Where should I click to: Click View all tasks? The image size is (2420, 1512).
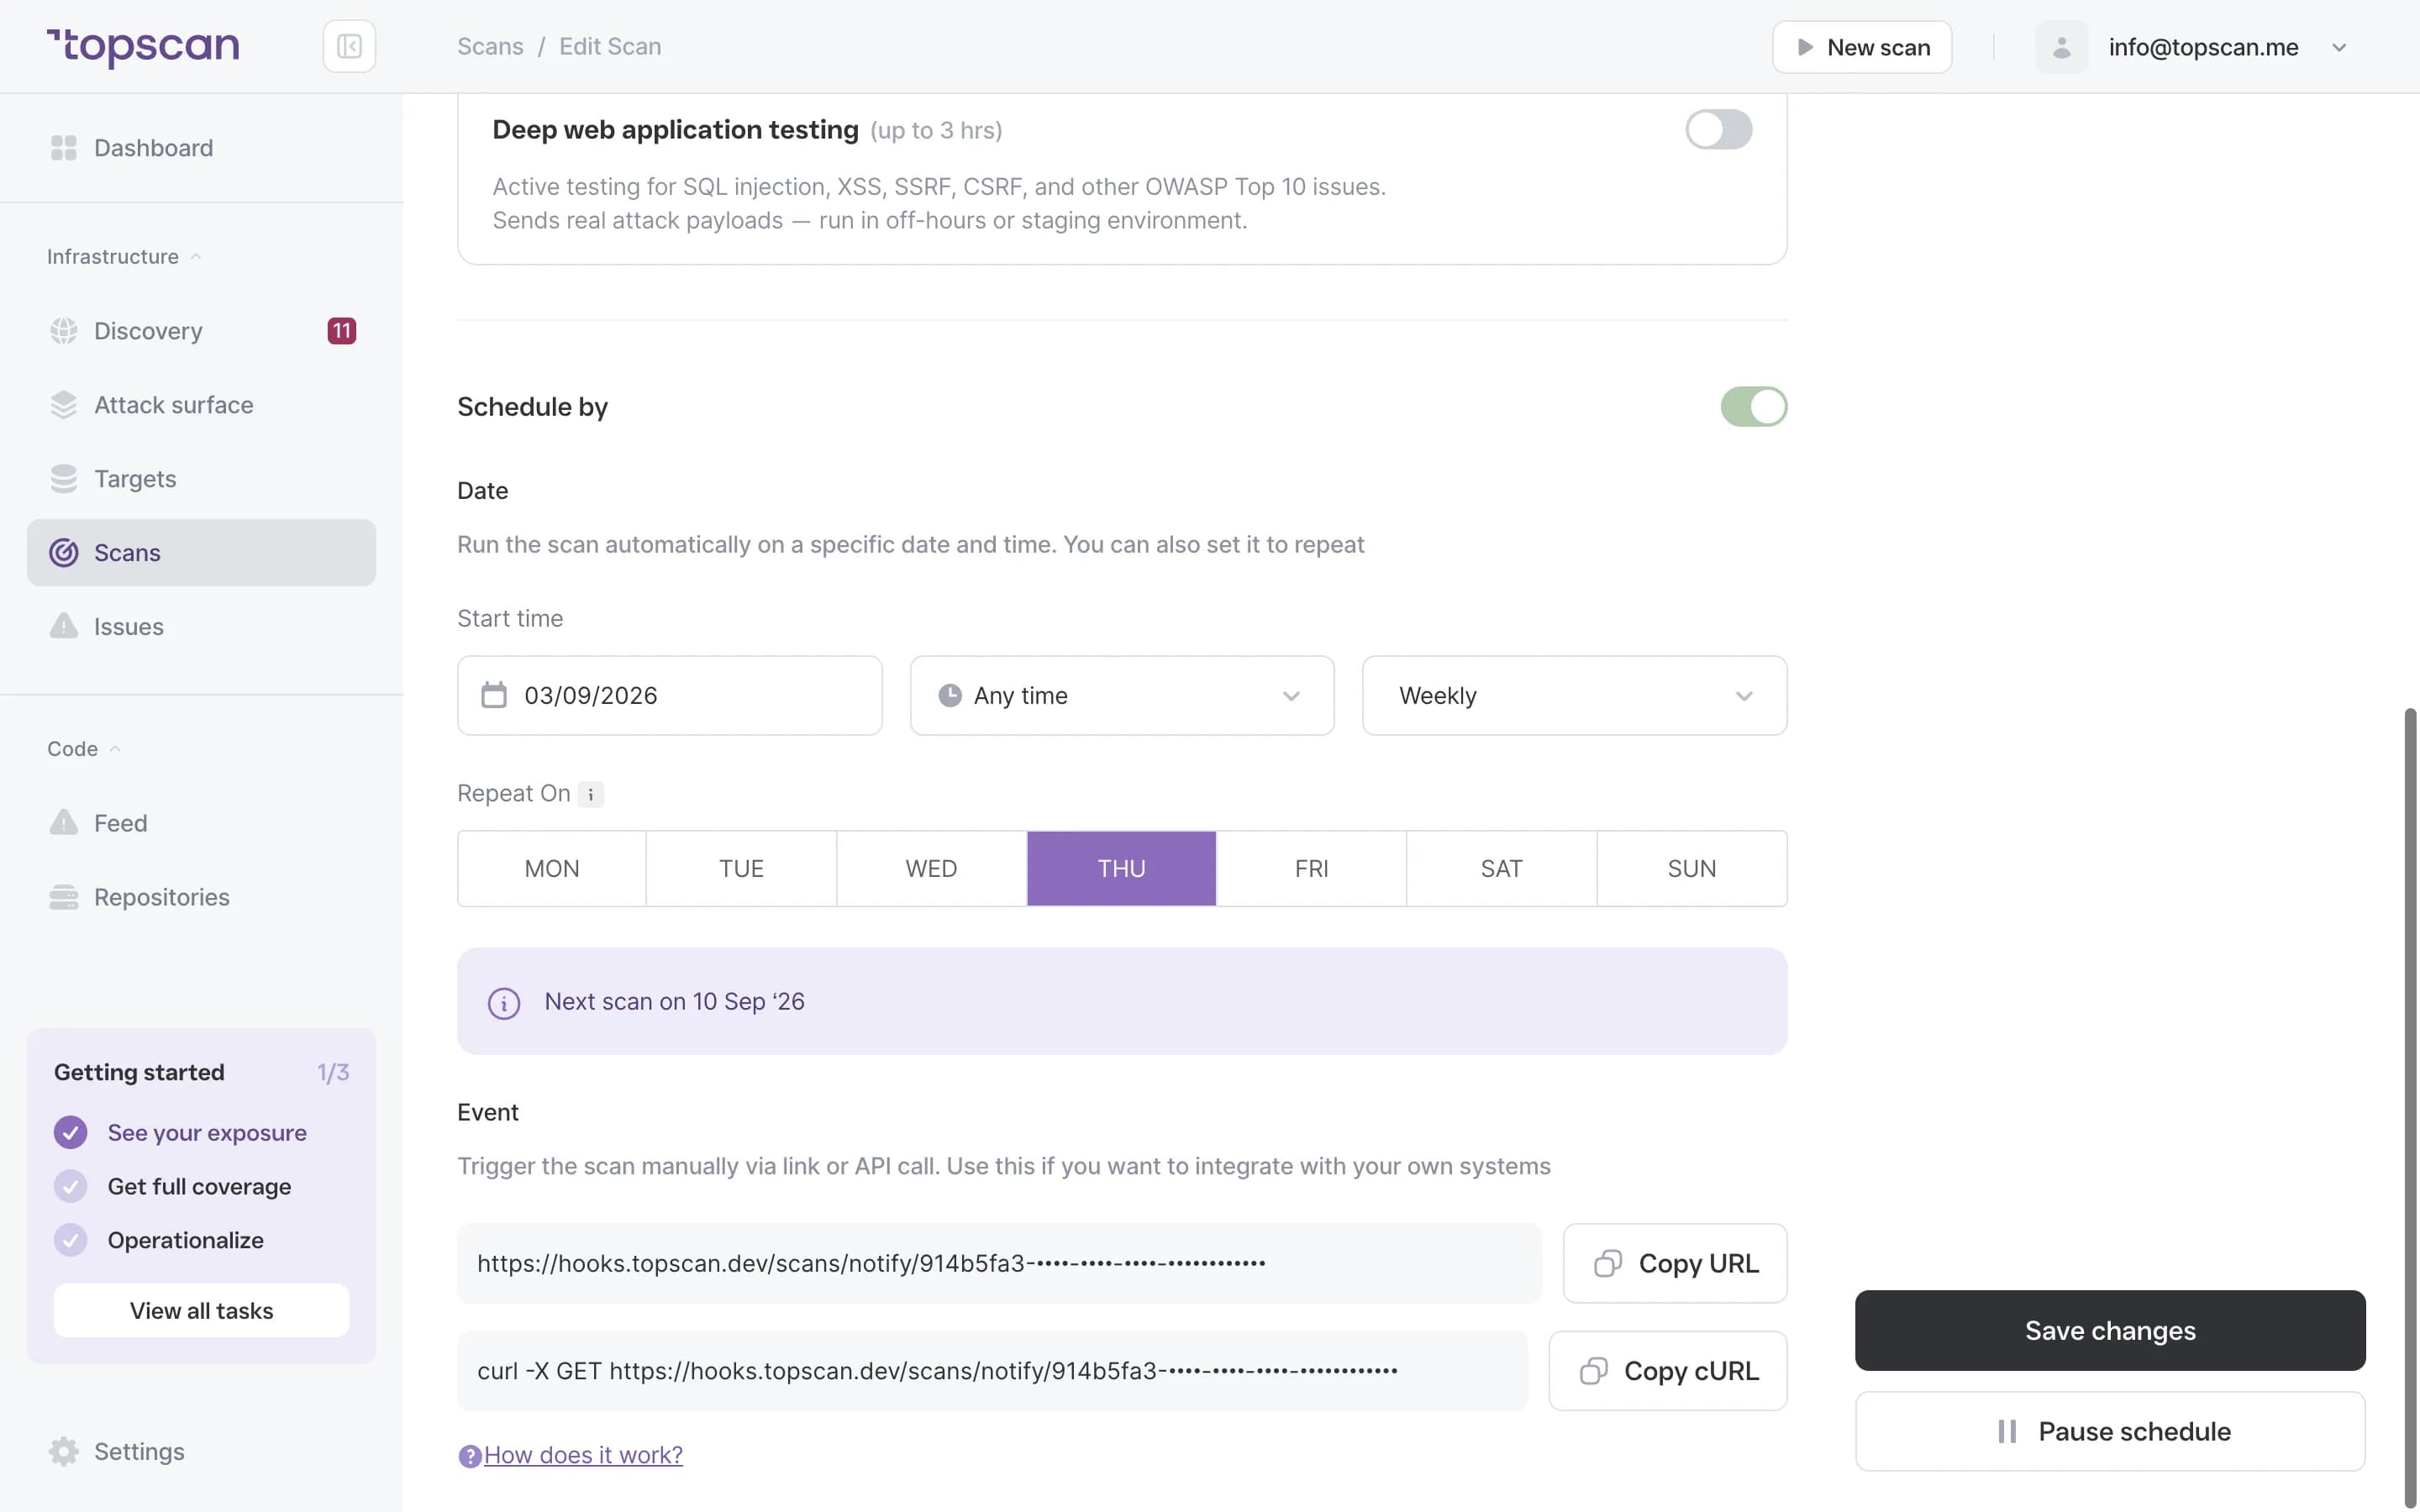coord(201,1310)
